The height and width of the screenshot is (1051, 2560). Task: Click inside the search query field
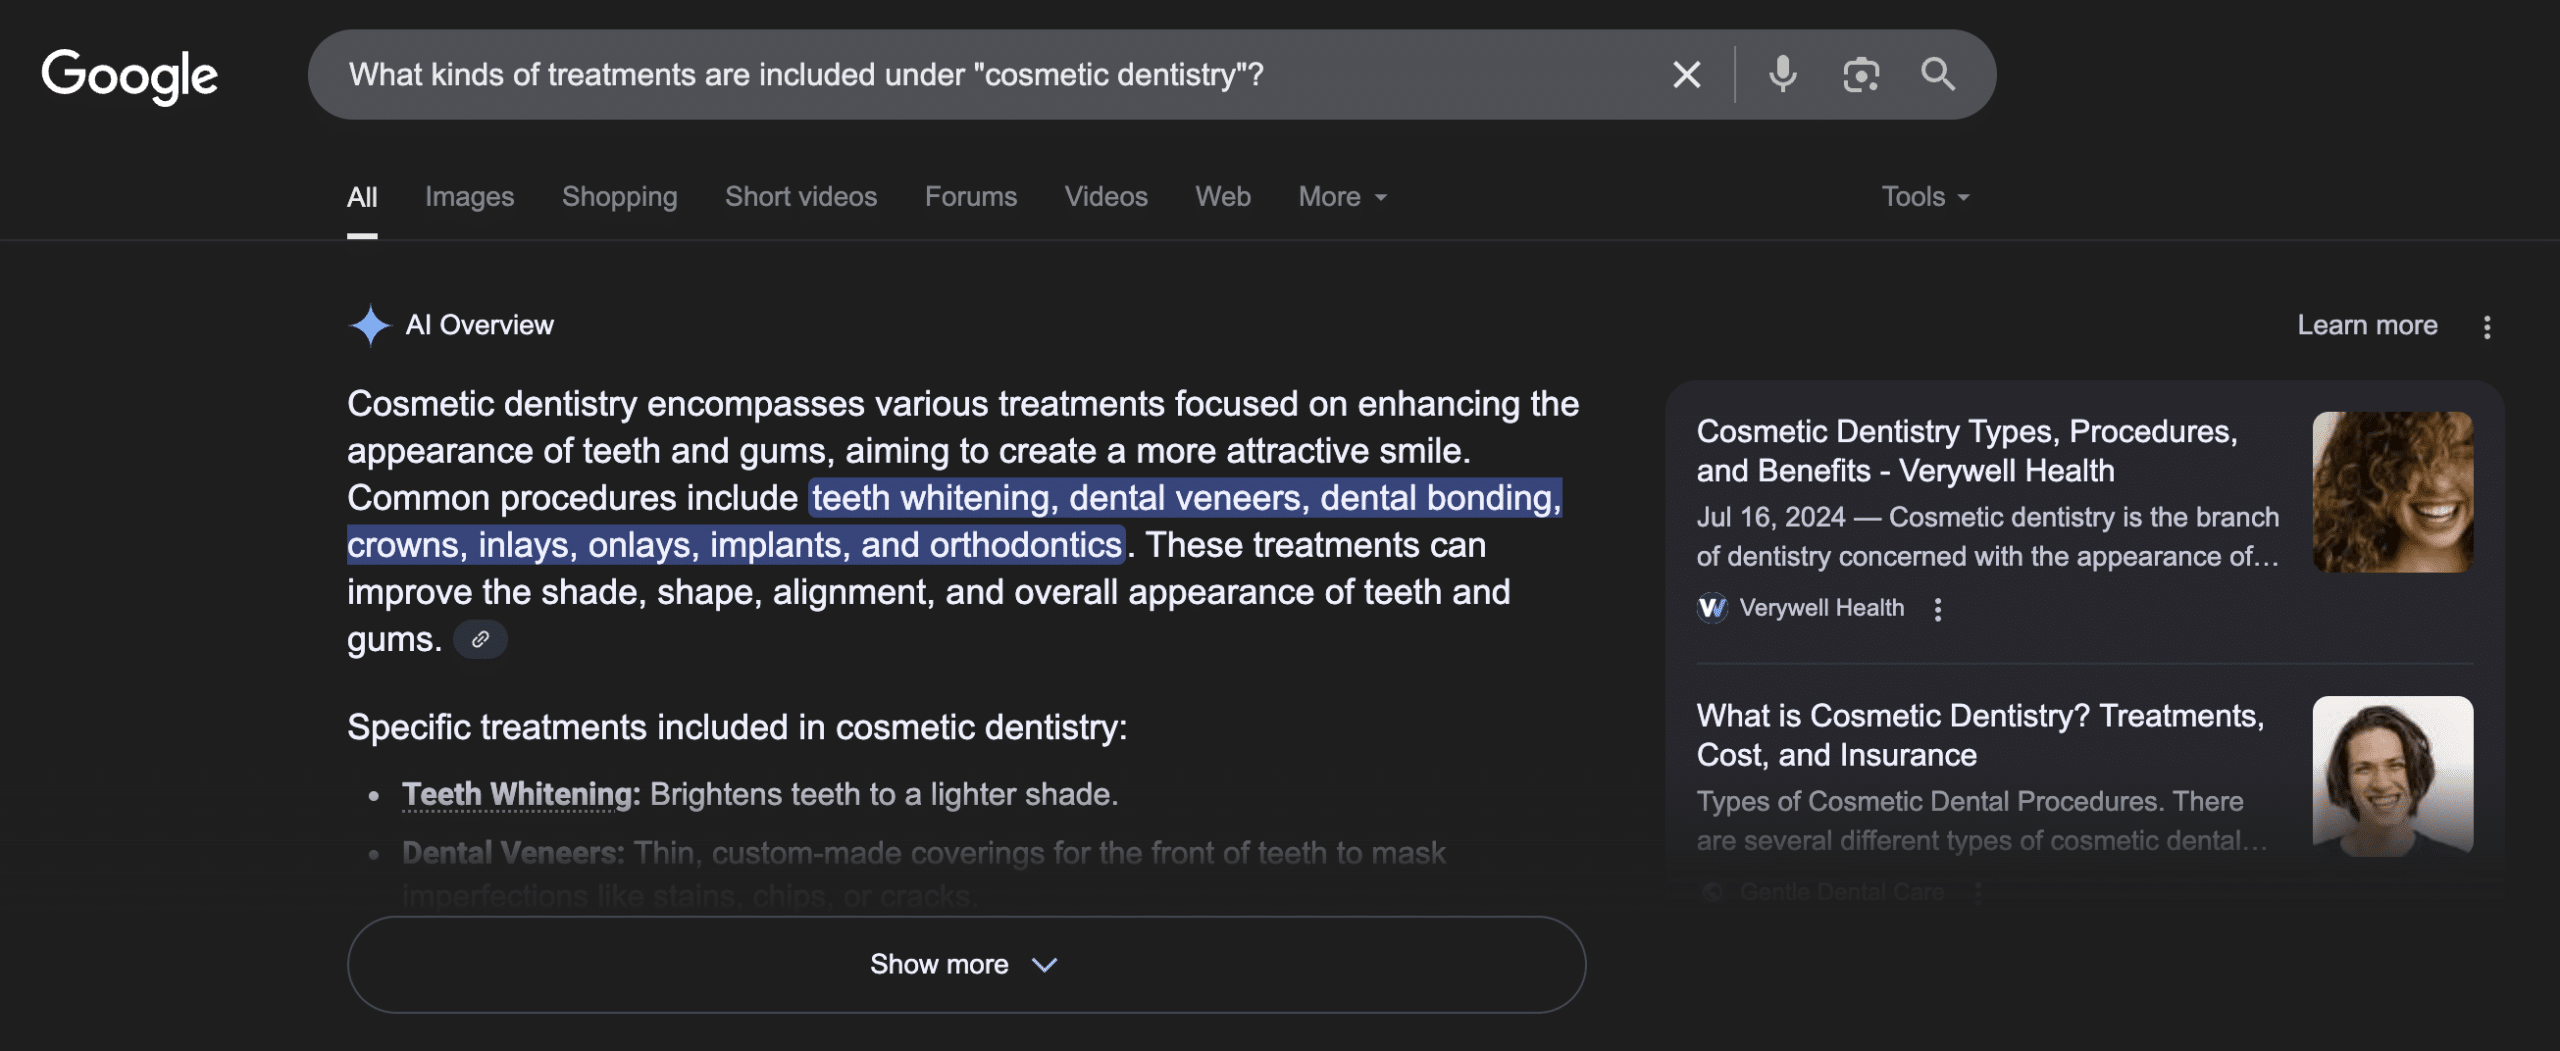(x=900, y=75)
